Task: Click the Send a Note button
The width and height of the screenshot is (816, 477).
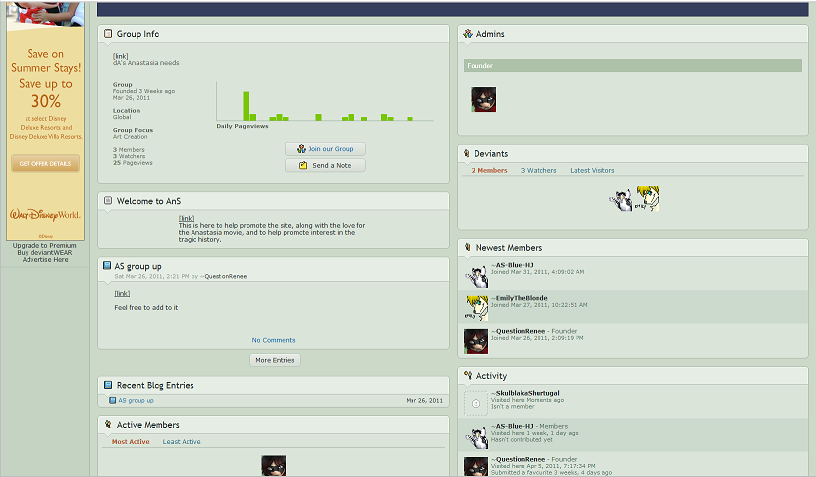Action: (325, 165)
